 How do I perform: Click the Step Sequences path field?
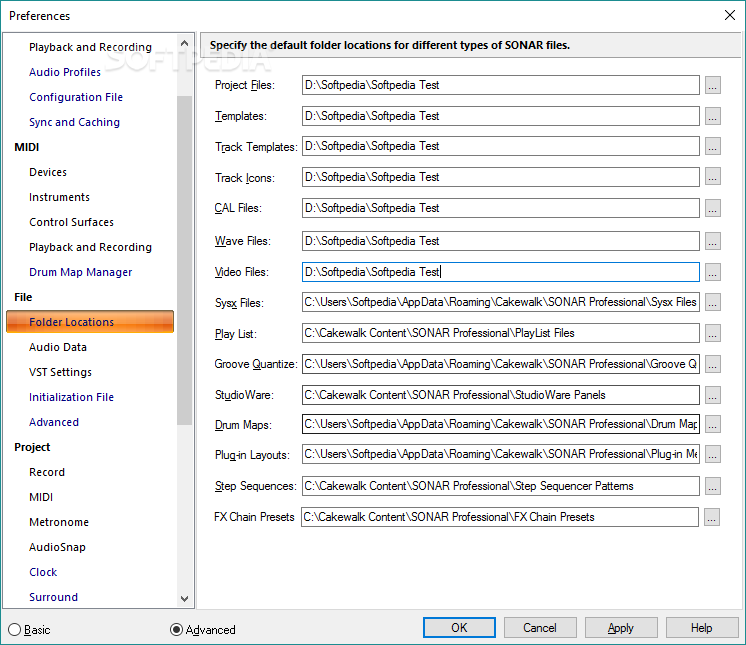(501, 486)
